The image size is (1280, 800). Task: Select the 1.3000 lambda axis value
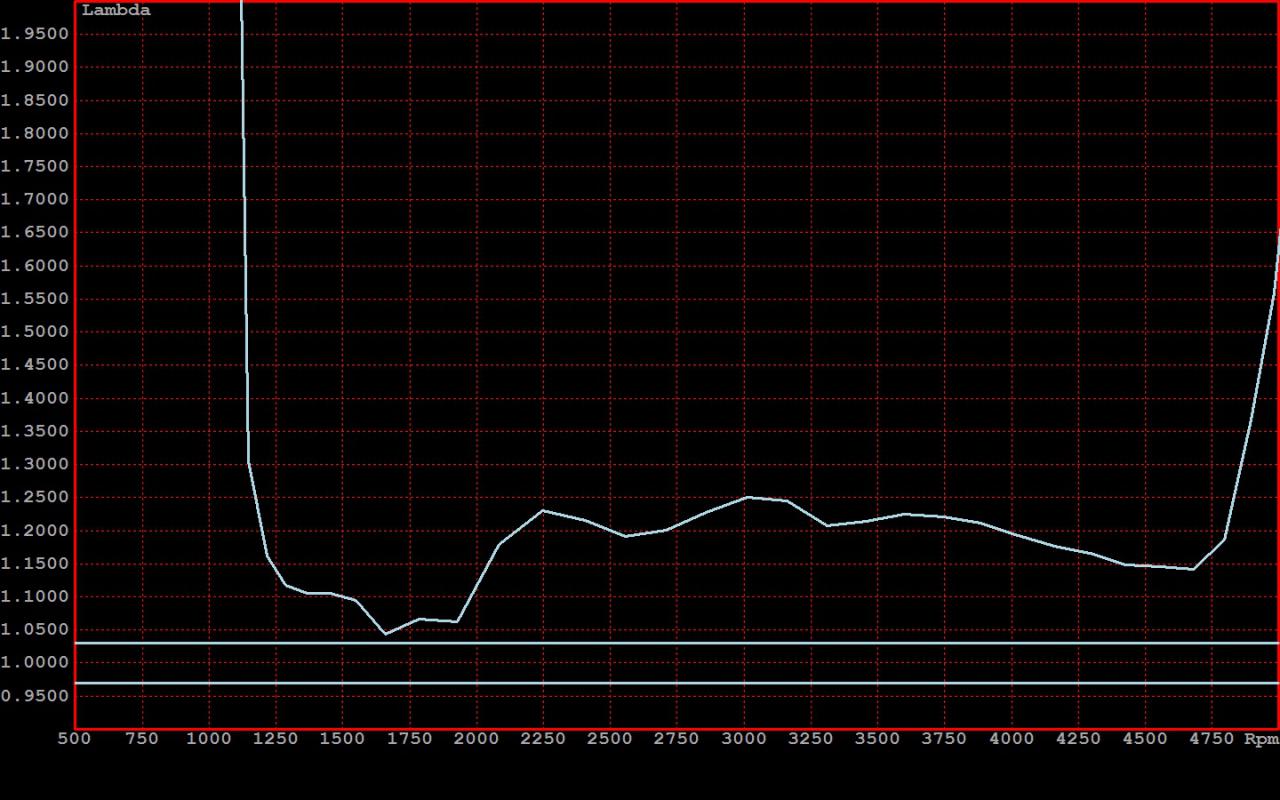pyautogui.click(x=35, y=464)
